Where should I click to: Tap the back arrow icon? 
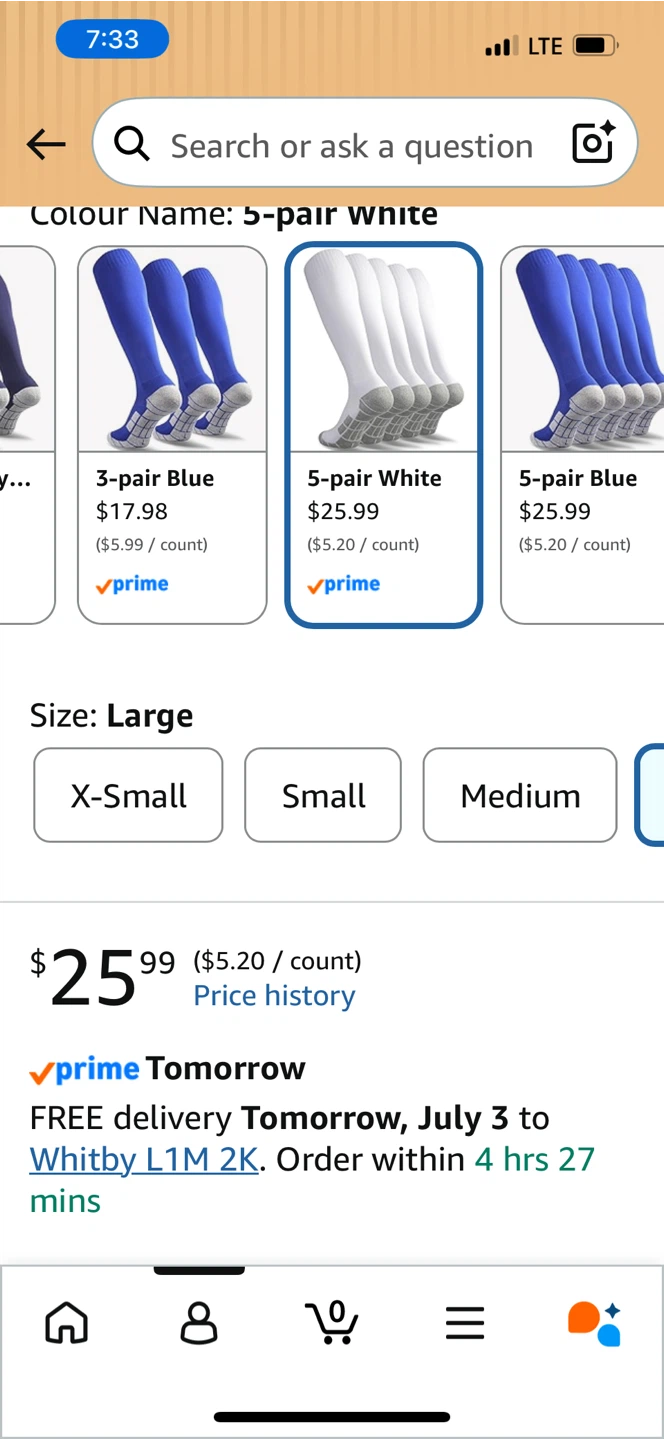[x=46, y=145]
